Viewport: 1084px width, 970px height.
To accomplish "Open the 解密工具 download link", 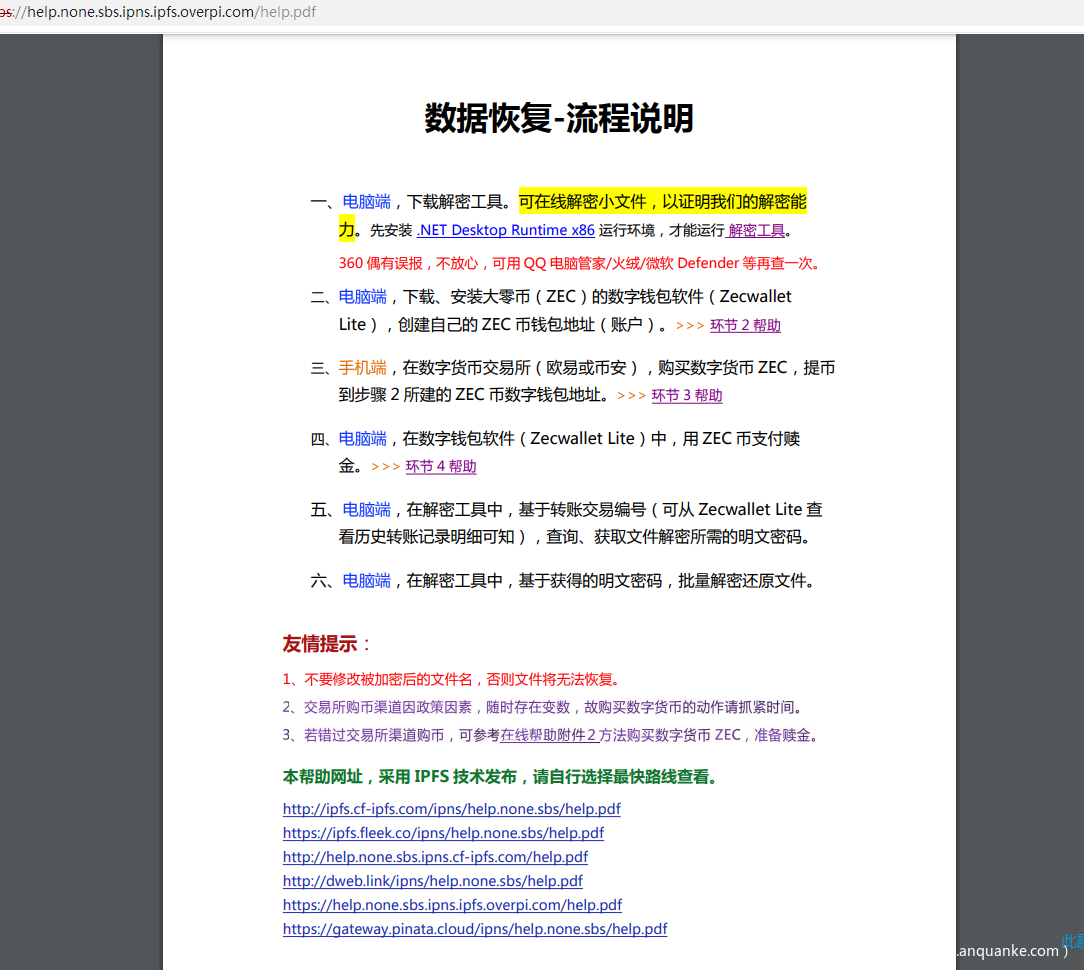I will click(x=756, y=231).
